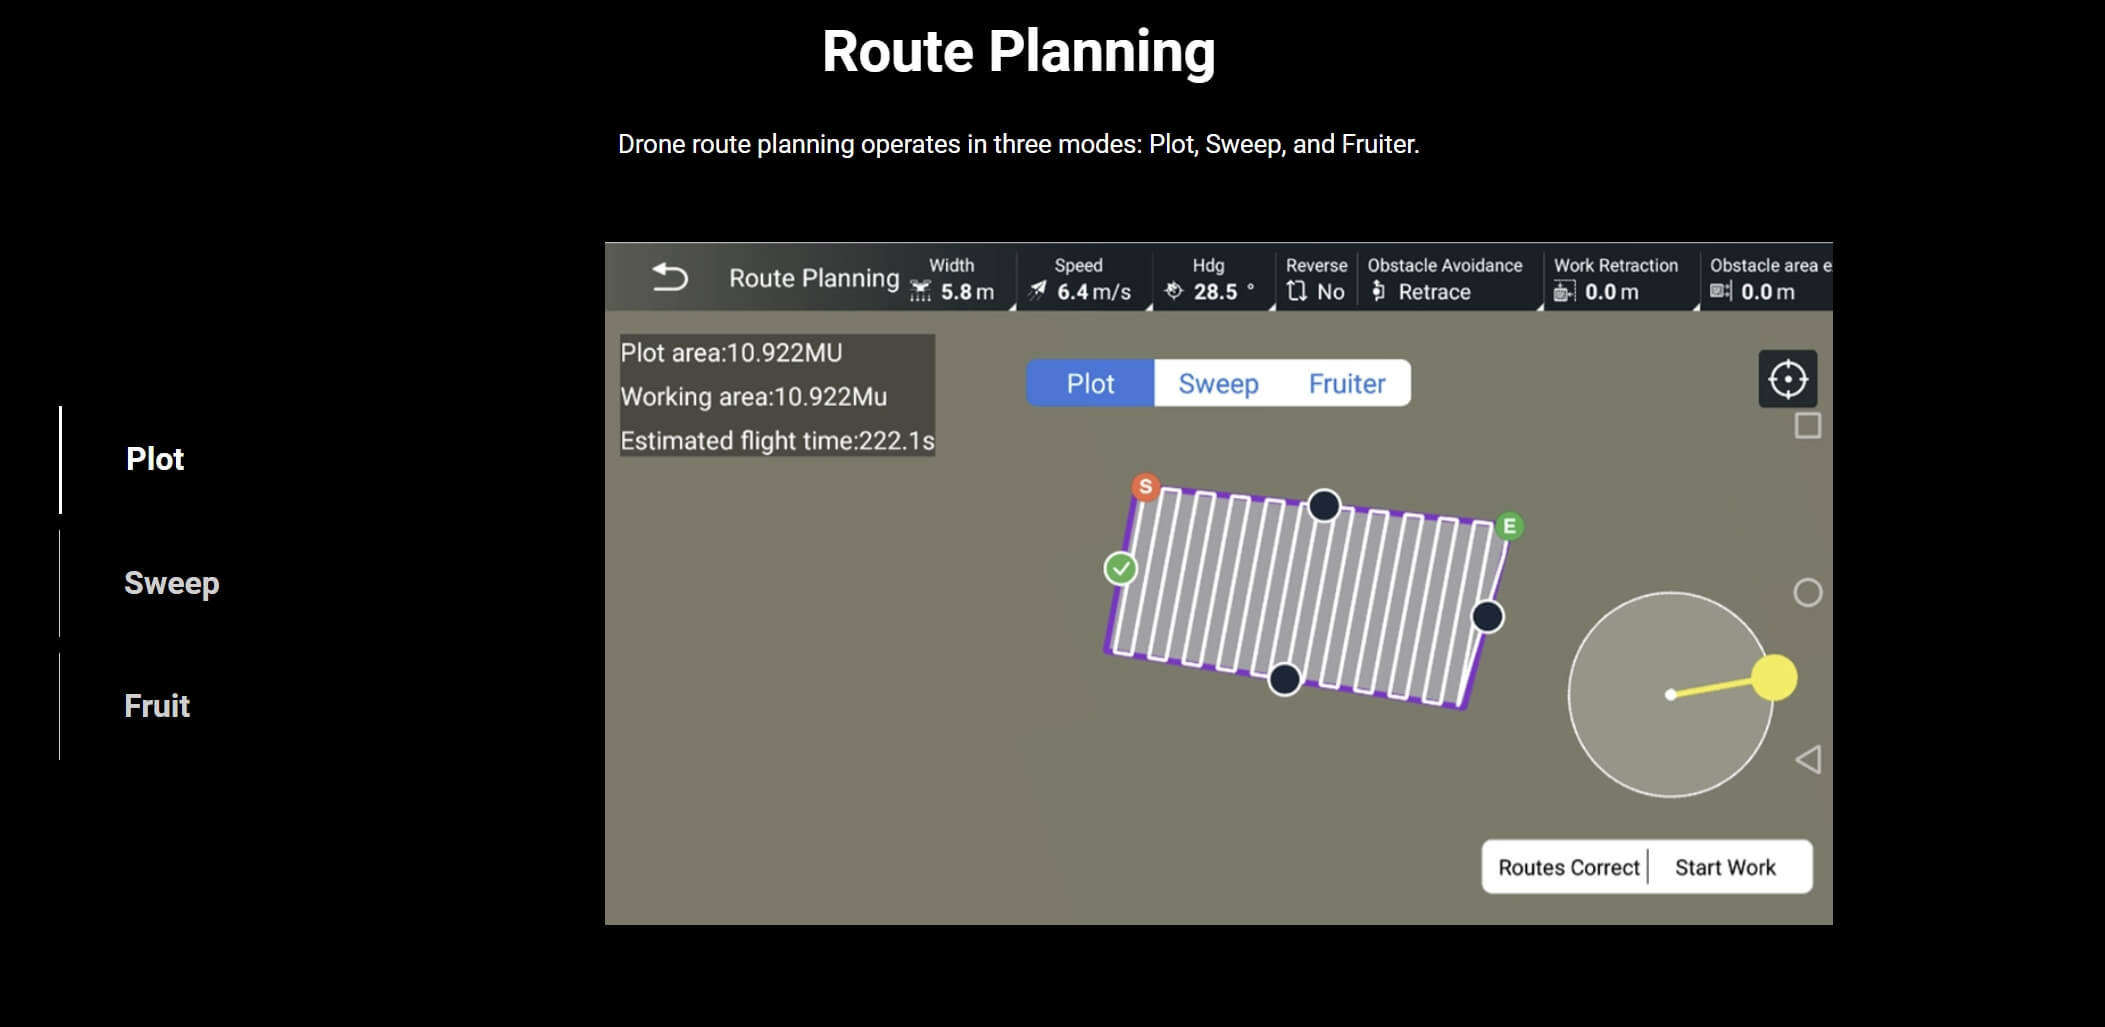Click the green checkmark vertex on the plot
The width and height of the screenshot is (2105, 1027).
click(x=1119, y=569)
